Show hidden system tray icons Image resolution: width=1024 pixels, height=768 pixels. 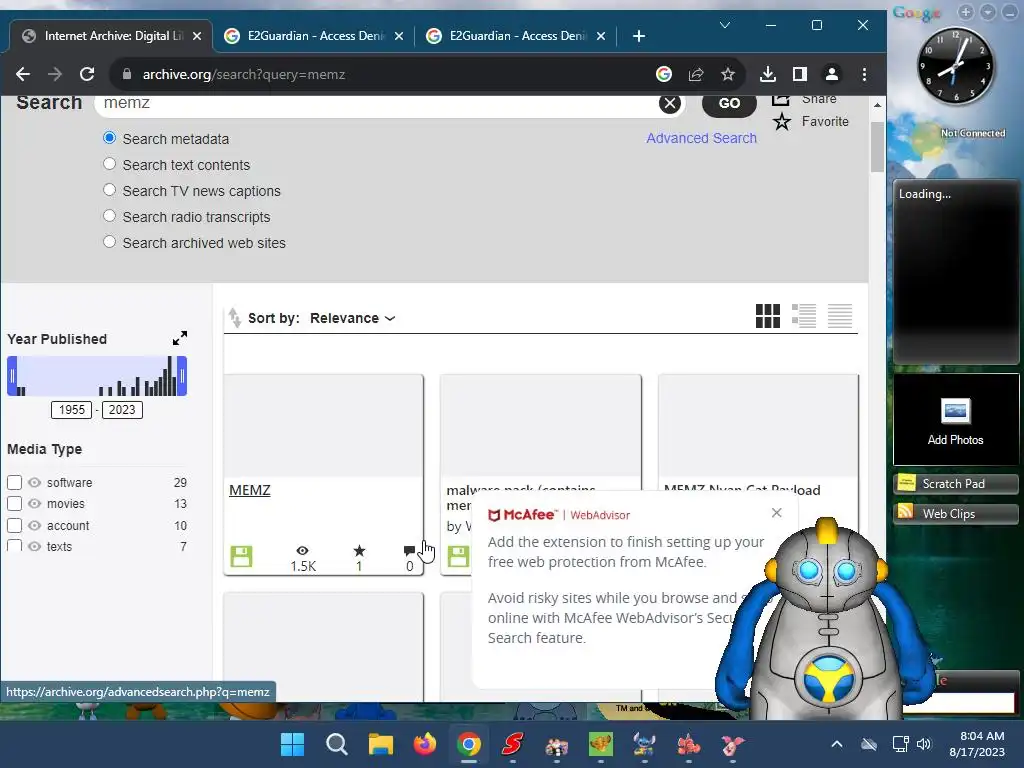(x=837, y=744)
